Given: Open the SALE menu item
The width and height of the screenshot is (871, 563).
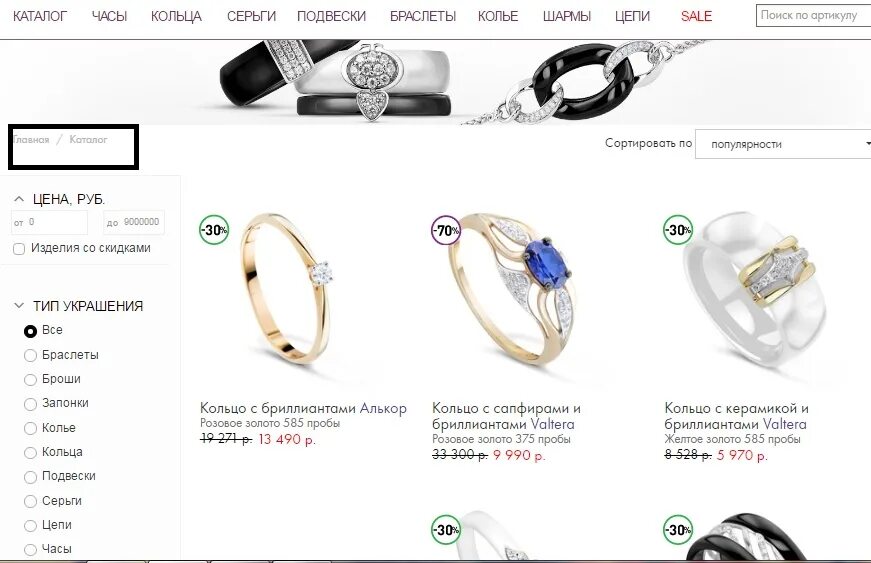Looking at the screenshot, I should 696,17.
